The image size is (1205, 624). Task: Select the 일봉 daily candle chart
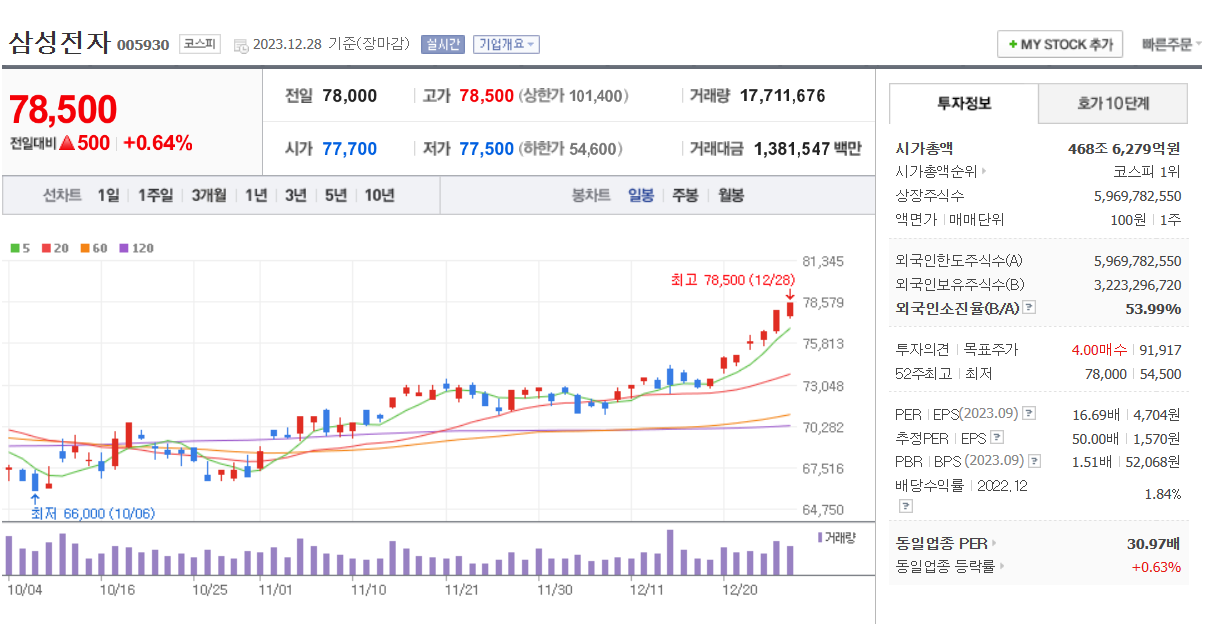coord(641,195)
